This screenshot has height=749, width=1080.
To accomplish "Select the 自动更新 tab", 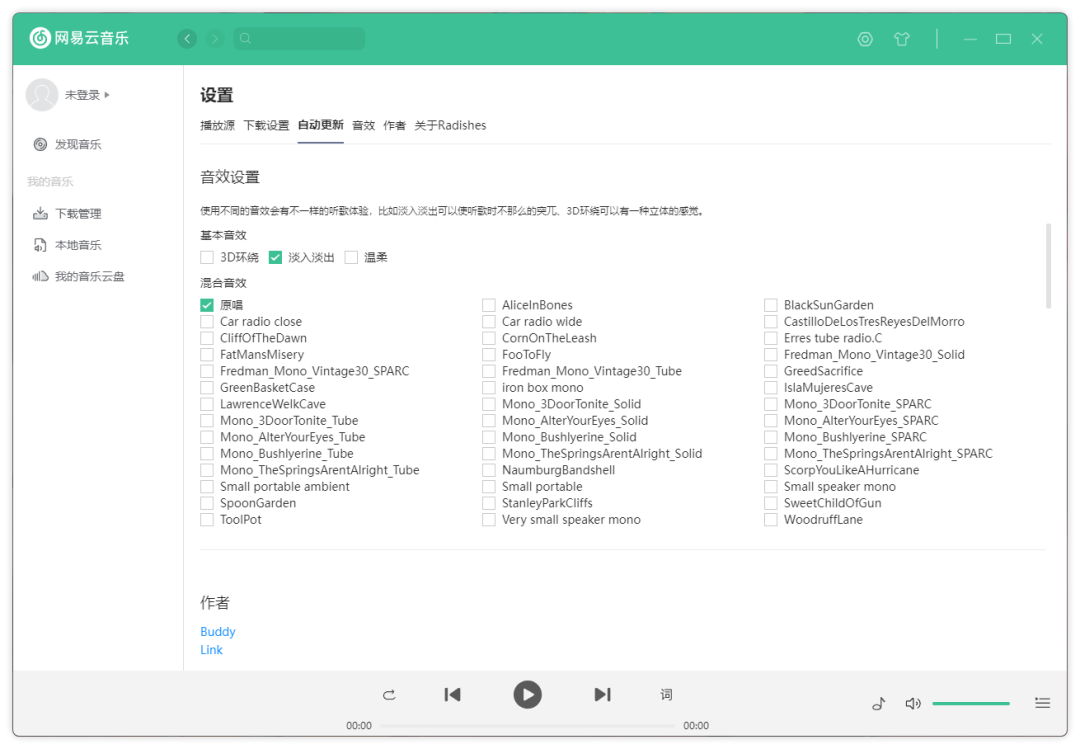I will 320,125.
